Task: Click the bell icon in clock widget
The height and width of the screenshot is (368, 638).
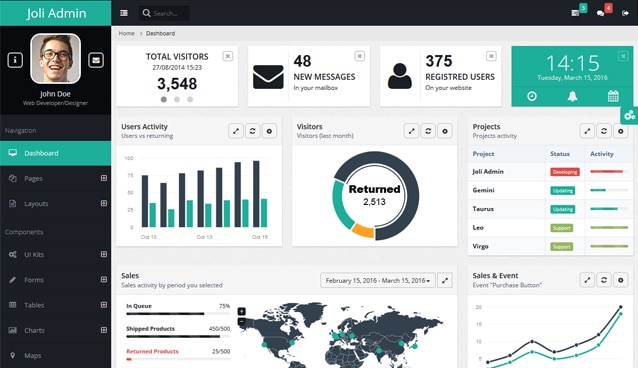Action: (x=572, y=96)
